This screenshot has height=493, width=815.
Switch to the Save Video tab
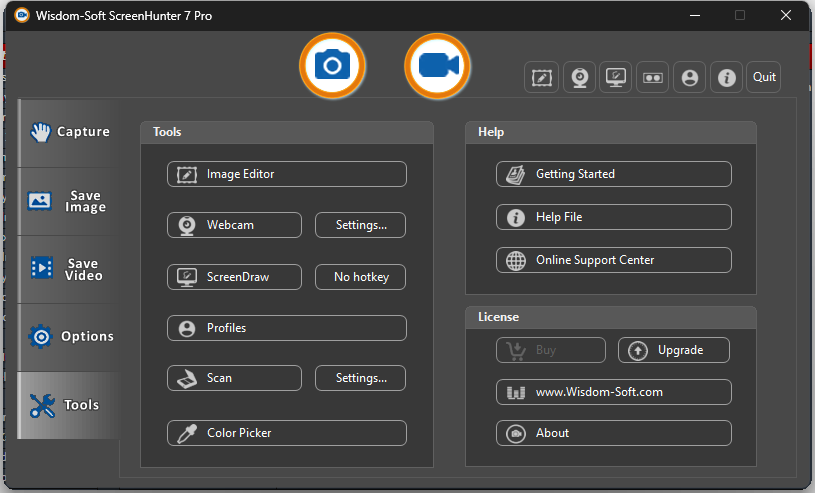tap(70, 269)
